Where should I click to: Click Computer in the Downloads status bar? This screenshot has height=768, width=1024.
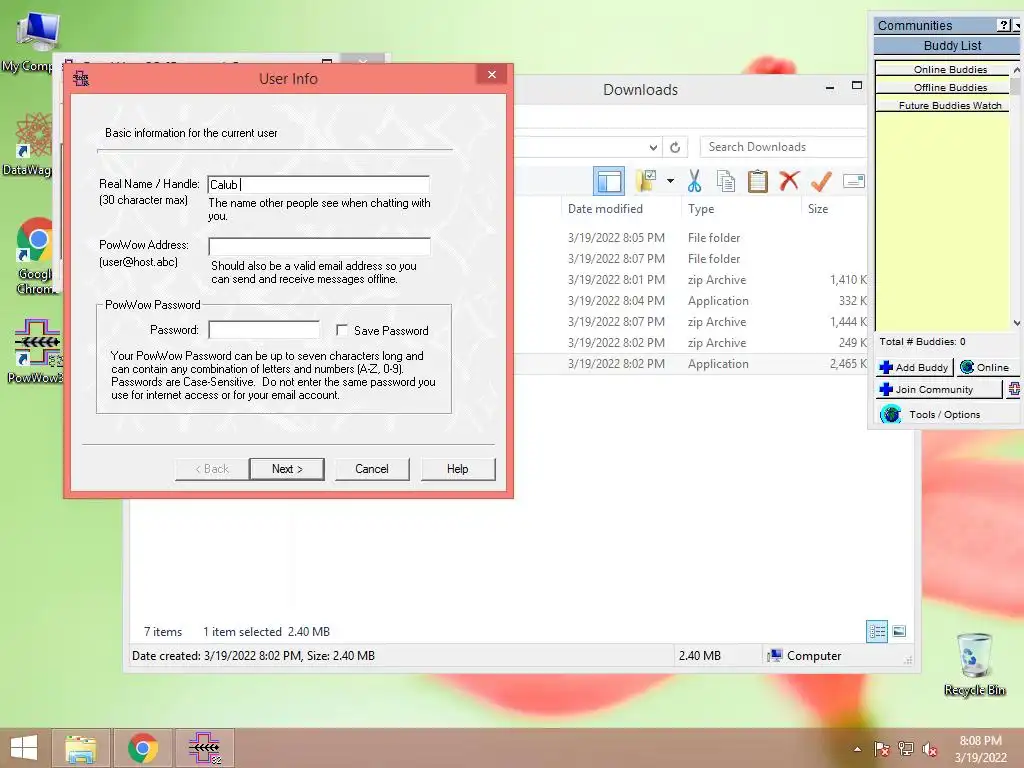point(806,655)
